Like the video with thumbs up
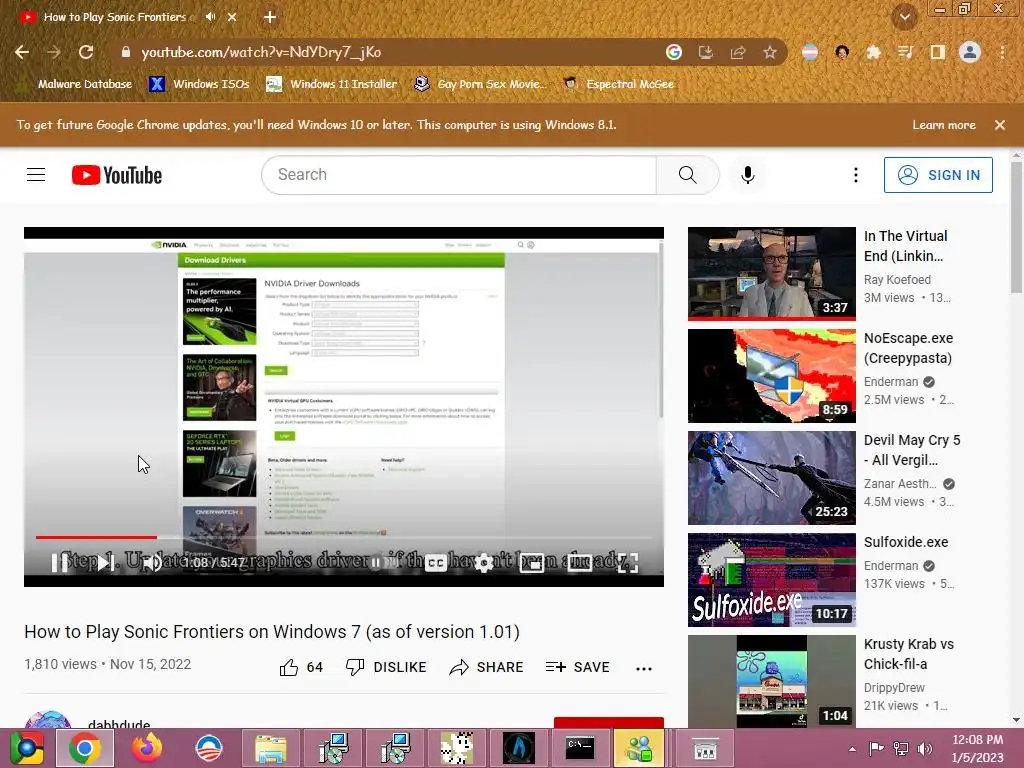 pos(301,667)
